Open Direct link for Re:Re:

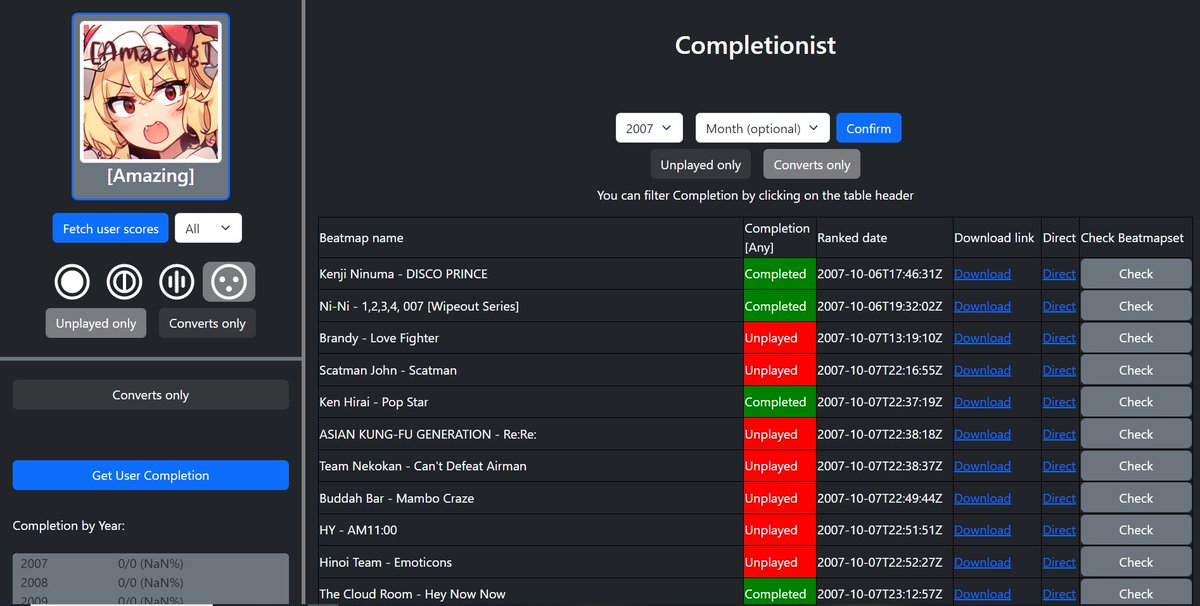[x=1059, y=434]
